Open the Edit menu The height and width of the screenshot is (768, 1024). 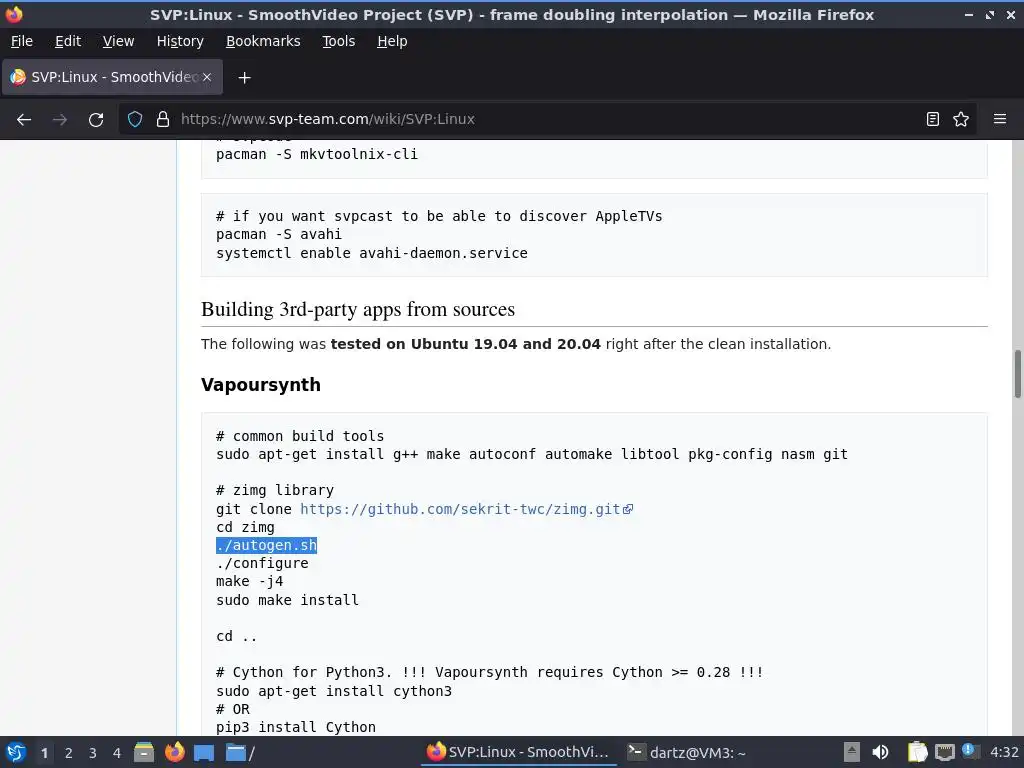pyautogui.click(x=68, y=41)
